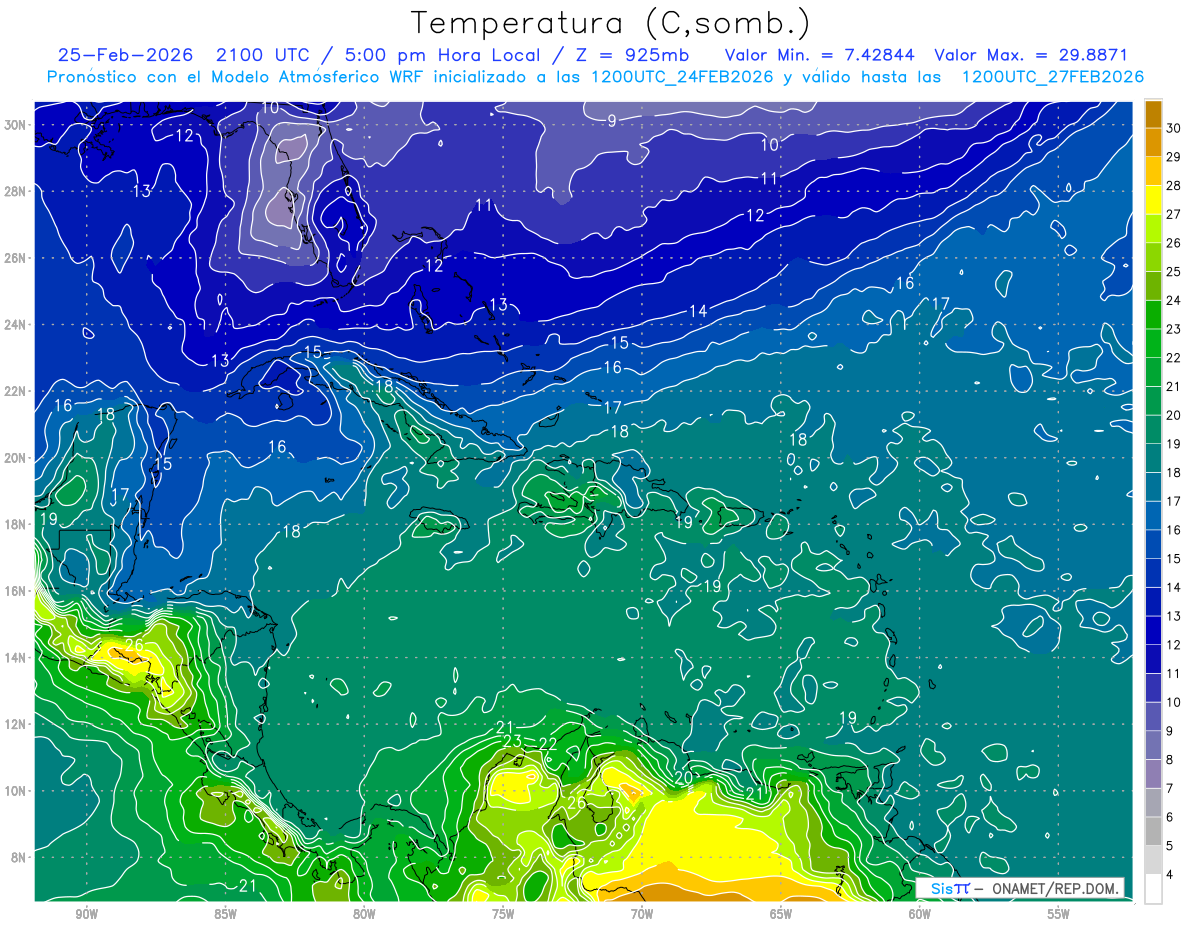
Task: Click the '18N' latitude axis label
Action: [16, 524]
